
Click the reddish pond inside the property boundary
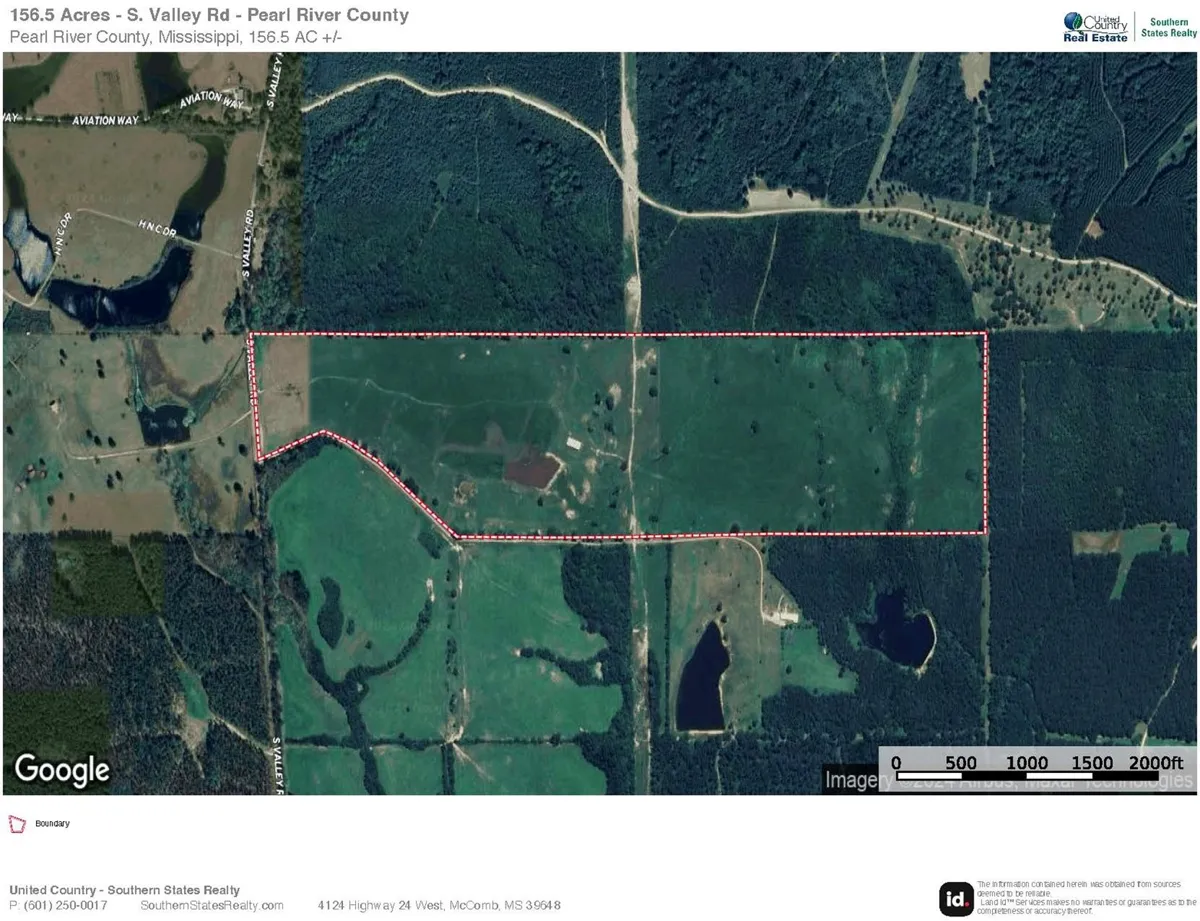(x=531, y=470)
